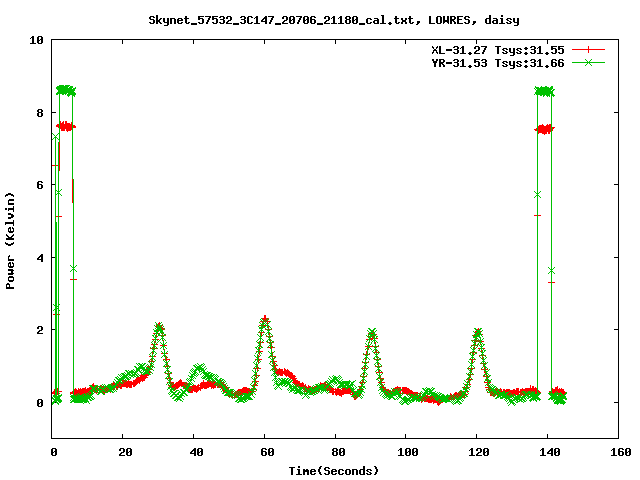
Task: Click the YR-31.53 Tsys:31.66 legend label
Action: 498,63
